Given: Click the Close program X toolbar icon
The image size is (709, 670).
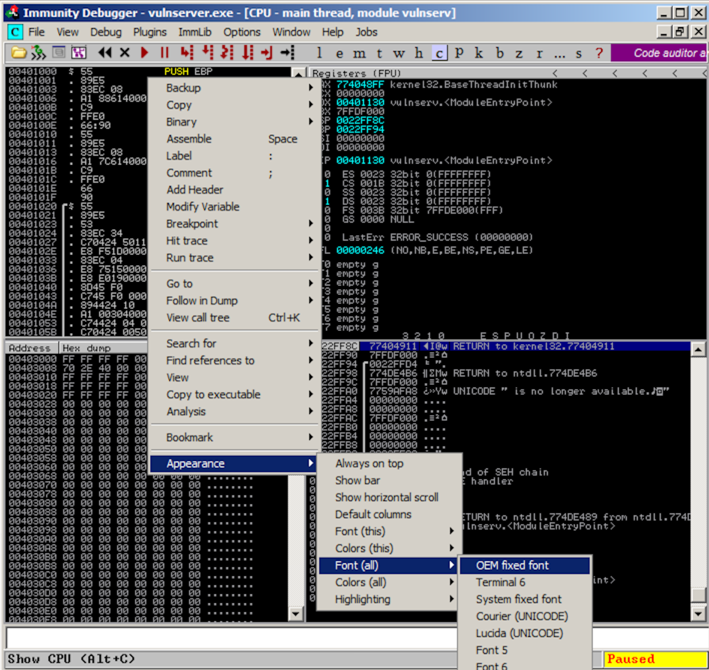Looking at the screenshot, I should [x=124, y=52].
